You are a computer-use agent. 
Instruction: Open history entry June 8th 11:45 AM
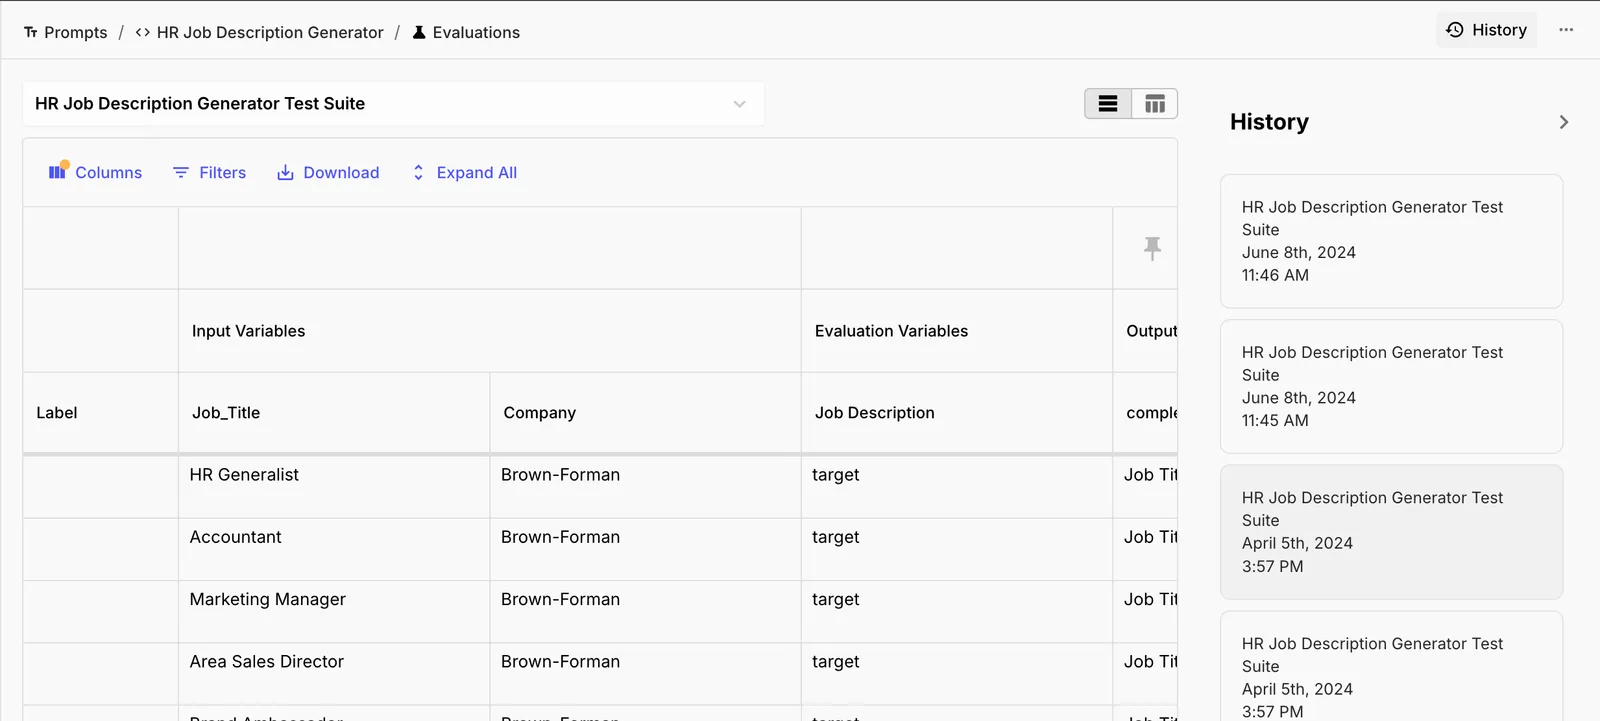point(1391,386)
